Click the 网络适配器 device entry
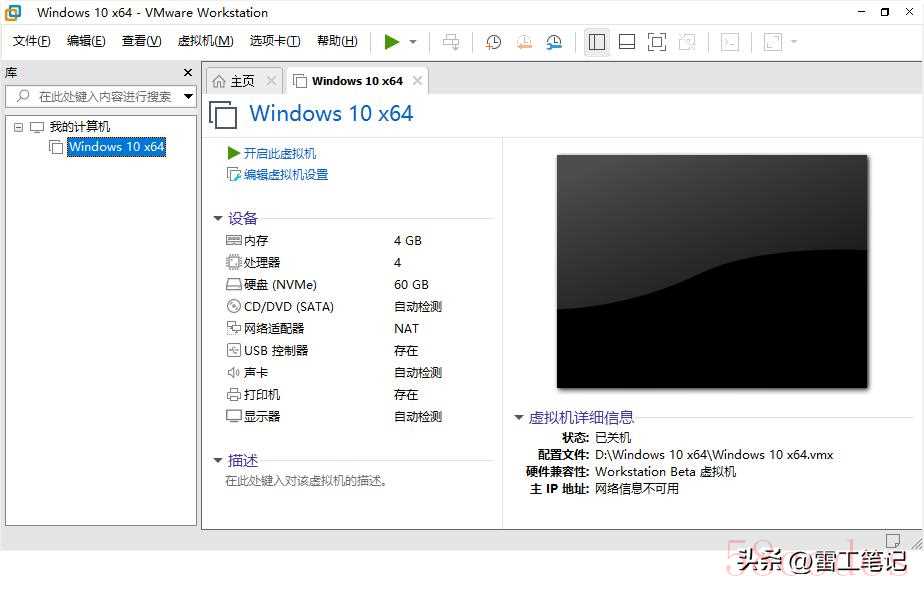924x589 pixels. click(x=273, y=329)
